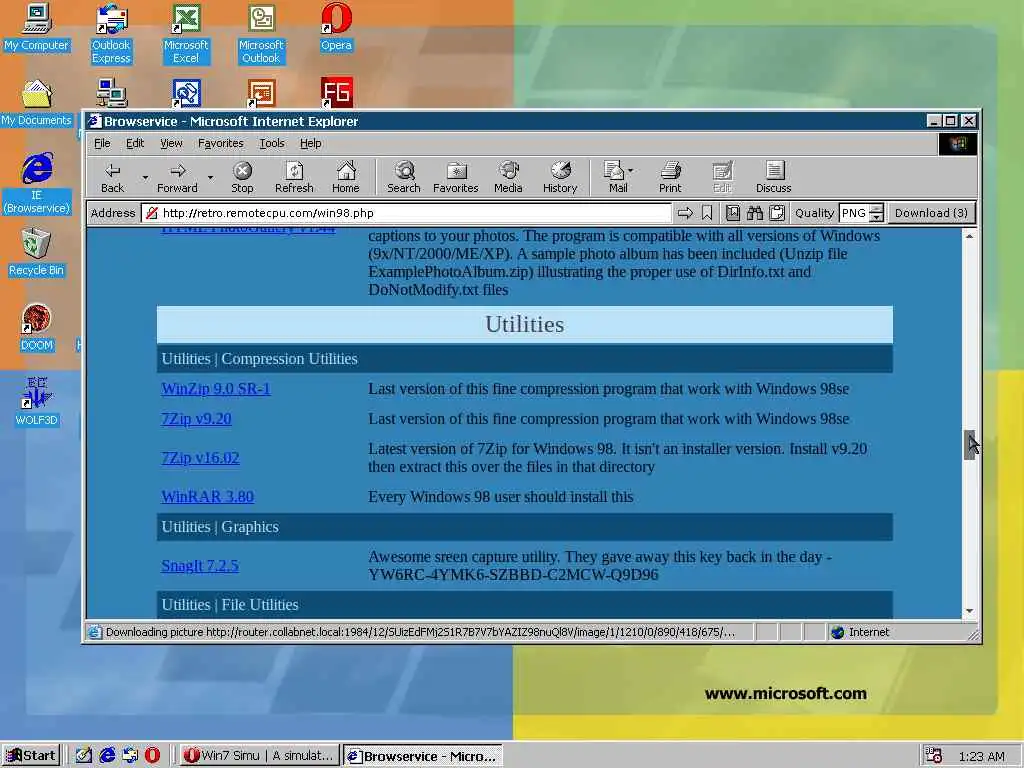Open Back button history dropdown arrow

145,178
